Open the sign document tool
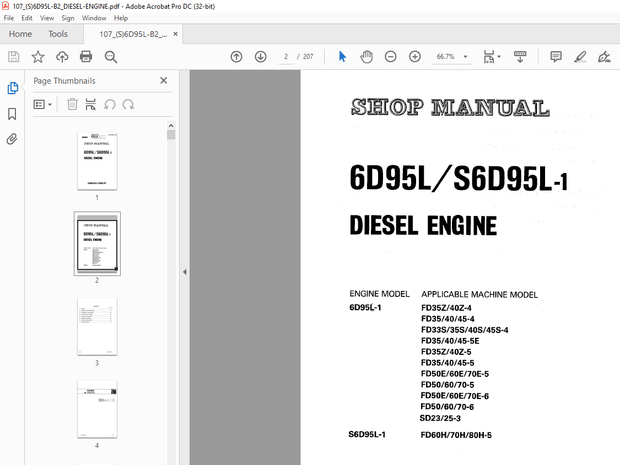620x465 pixels. [x=604, y=57]
